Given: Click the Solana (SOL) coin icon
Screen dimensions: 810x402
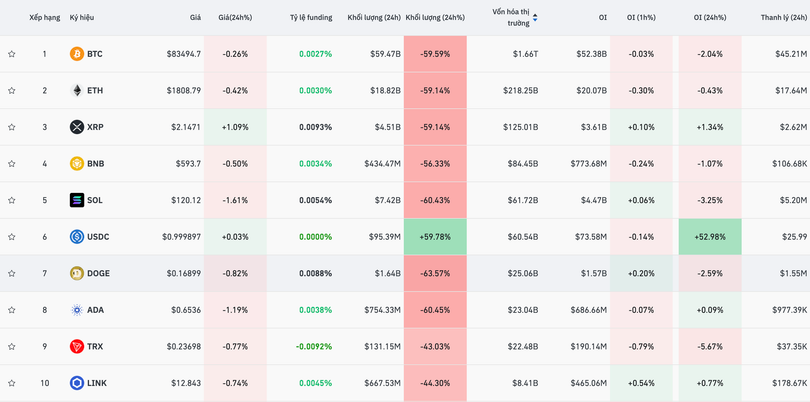Looking at the screenshot, I should click(77, 200).
